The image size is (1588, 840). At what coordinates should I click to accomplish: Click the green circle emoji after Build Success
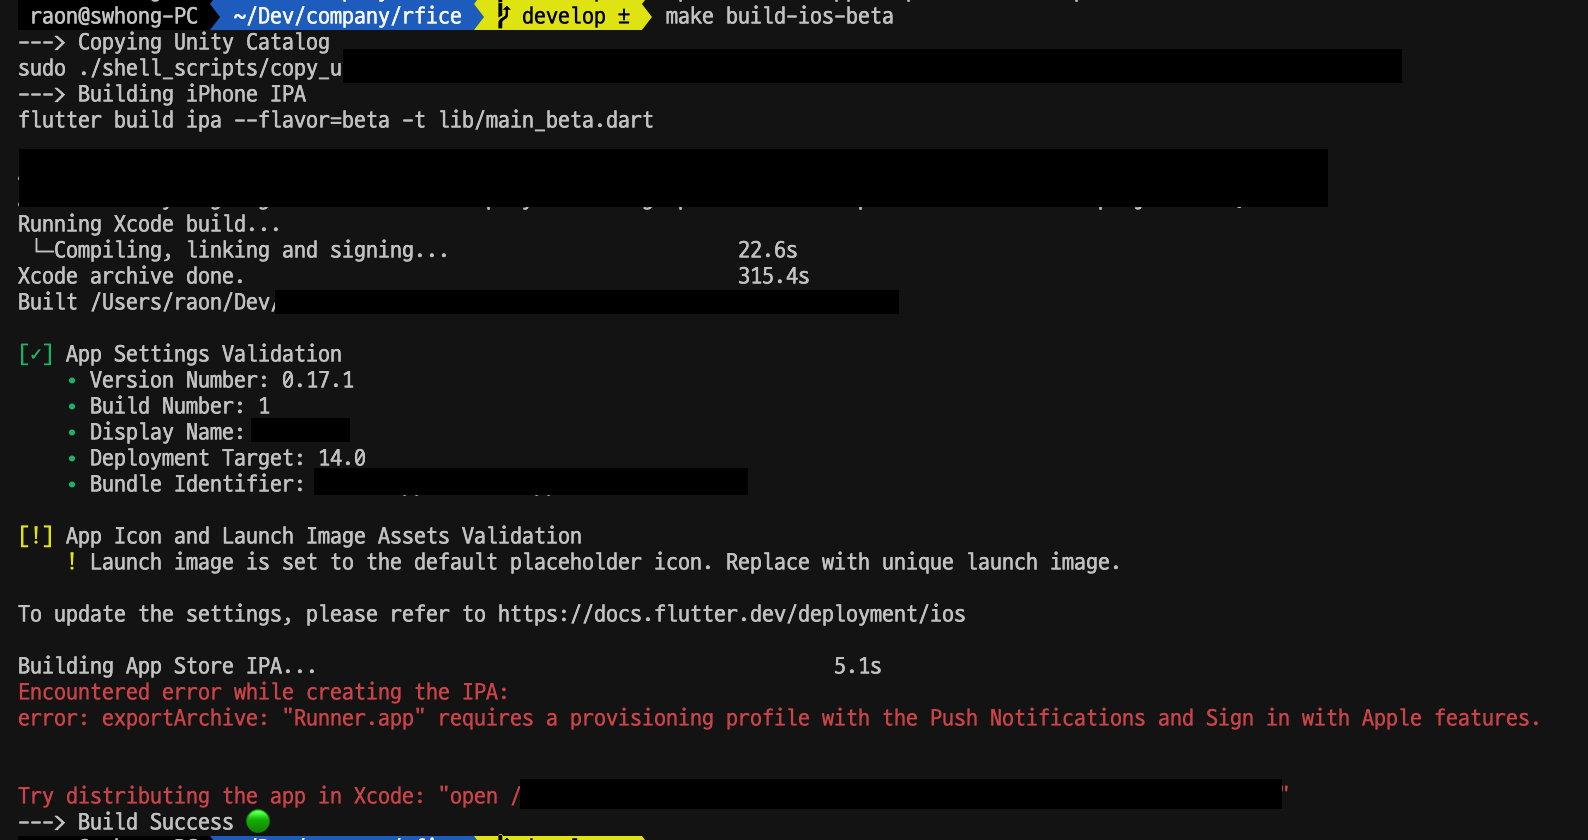coord(258,821)
